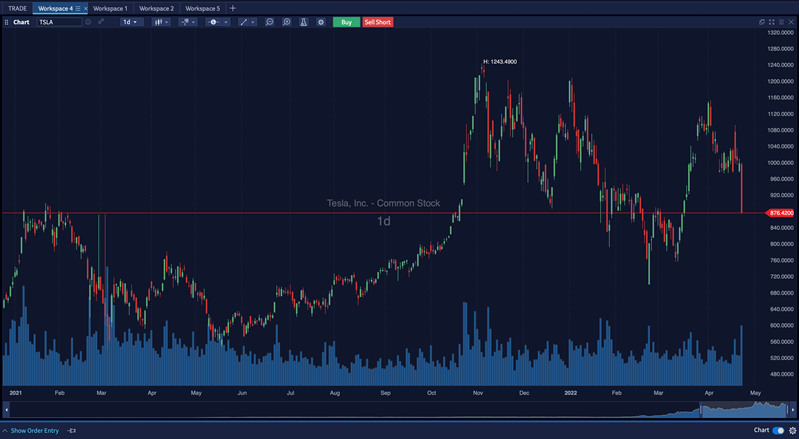Open the flask studies icon
Screen dimensions: 800x439
click(x=303, y=21)
